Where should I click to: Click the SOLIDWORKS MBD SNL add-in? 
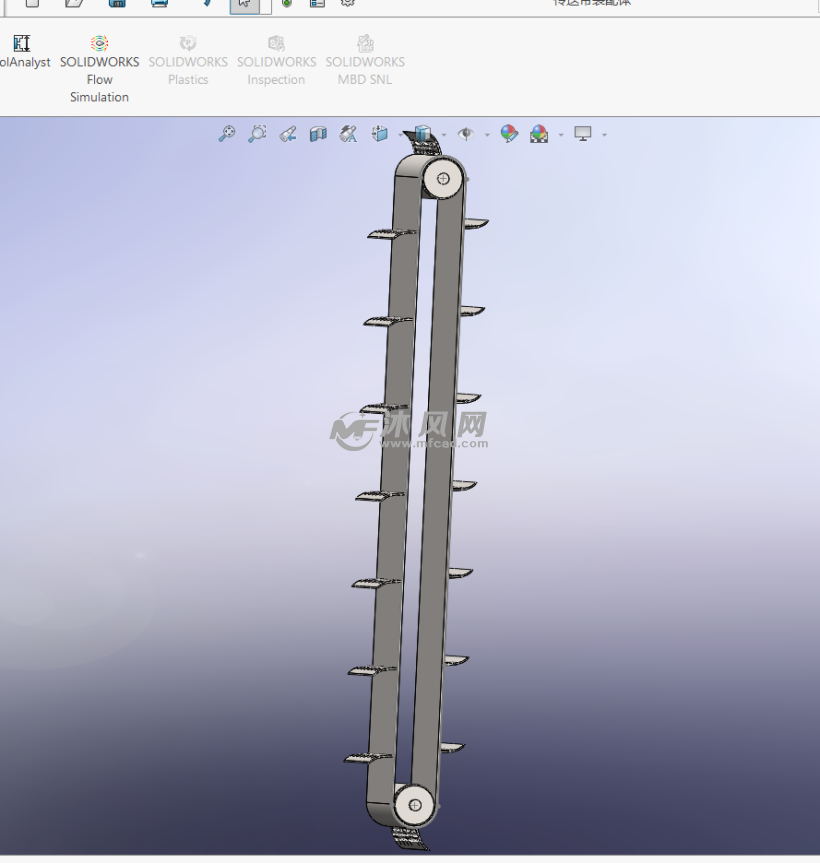coord(365,61)
